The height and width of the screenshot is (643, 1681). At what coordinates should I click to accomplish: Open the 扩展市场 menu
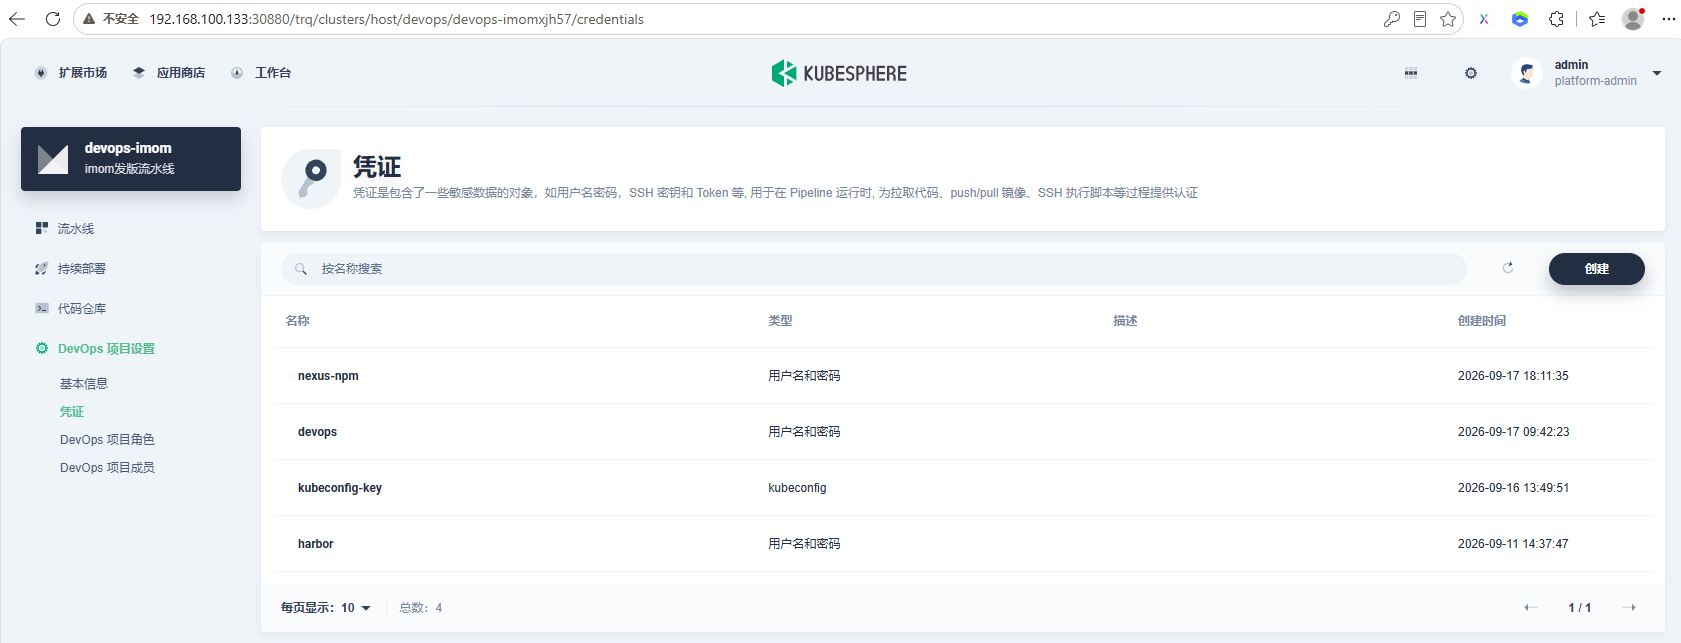pyautogui.click(x=71, y=73)
